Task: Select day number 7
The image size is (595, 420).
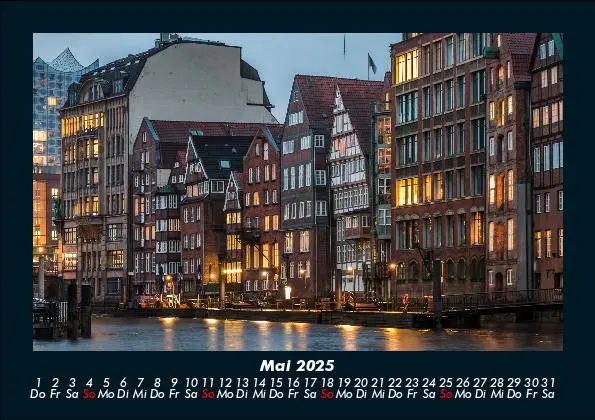Action: pos(140,382)
